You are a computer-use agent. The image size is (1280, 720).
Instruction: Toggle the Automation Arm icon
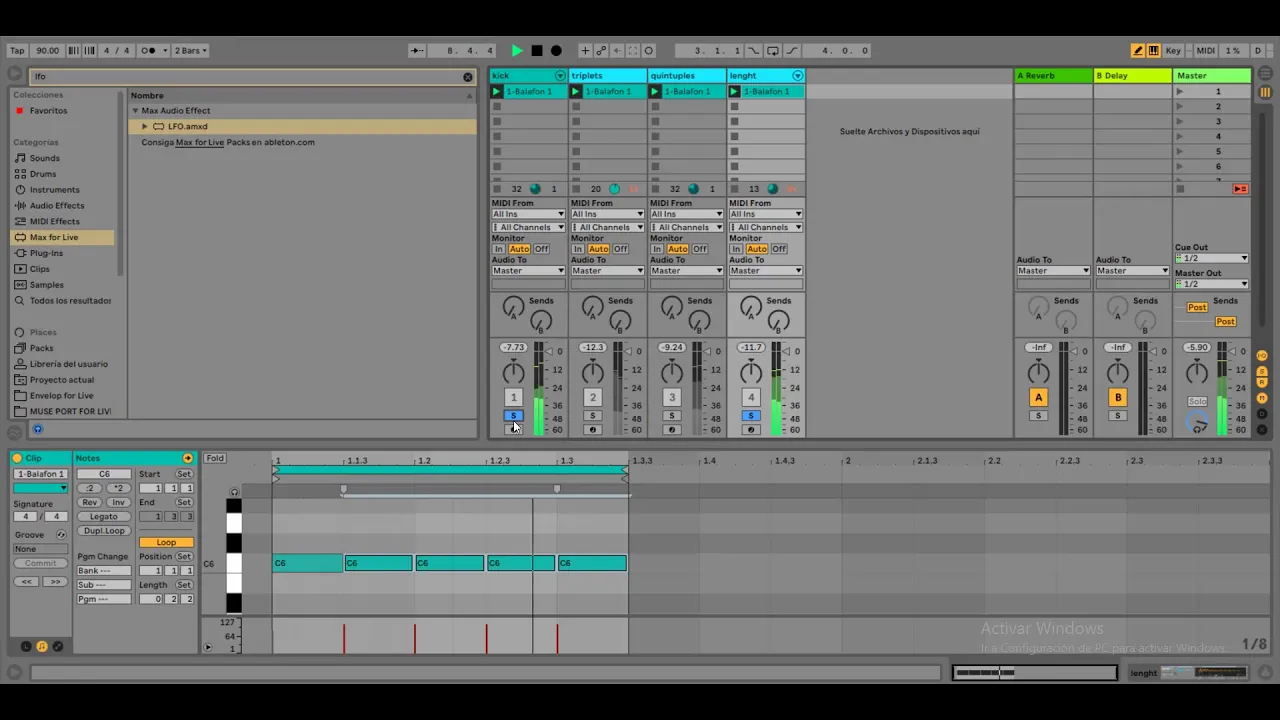click(x=601, y=51)
